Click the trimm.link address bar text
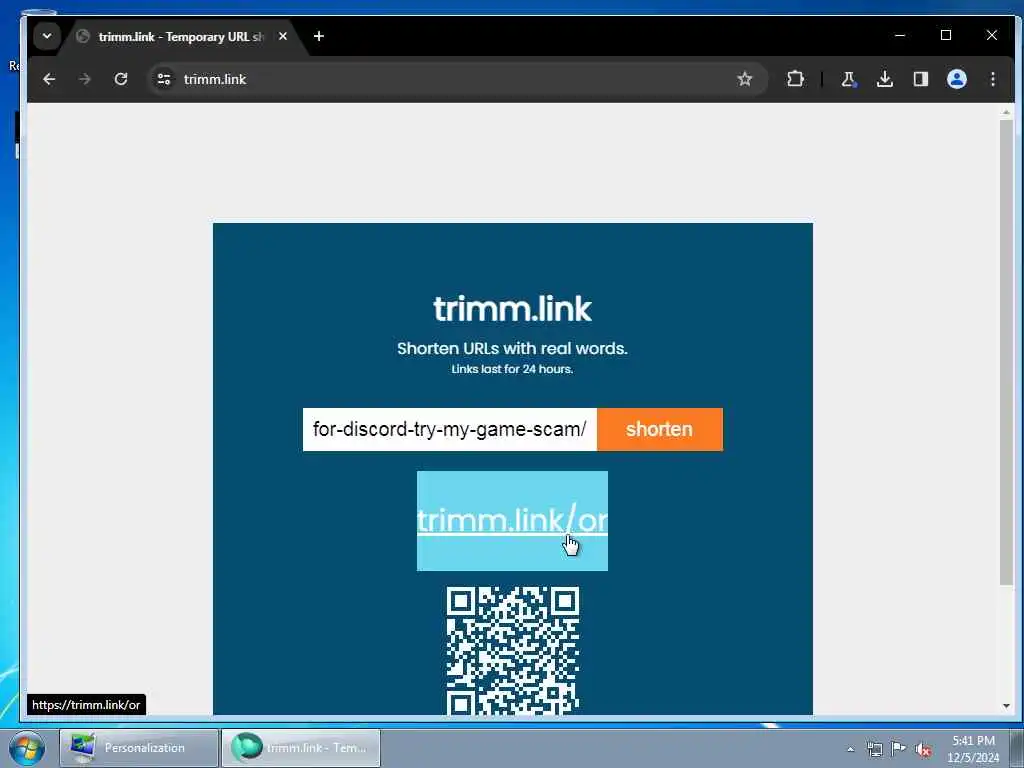The width and height of the screenshot is (1024, 768). tap(215, 79)
